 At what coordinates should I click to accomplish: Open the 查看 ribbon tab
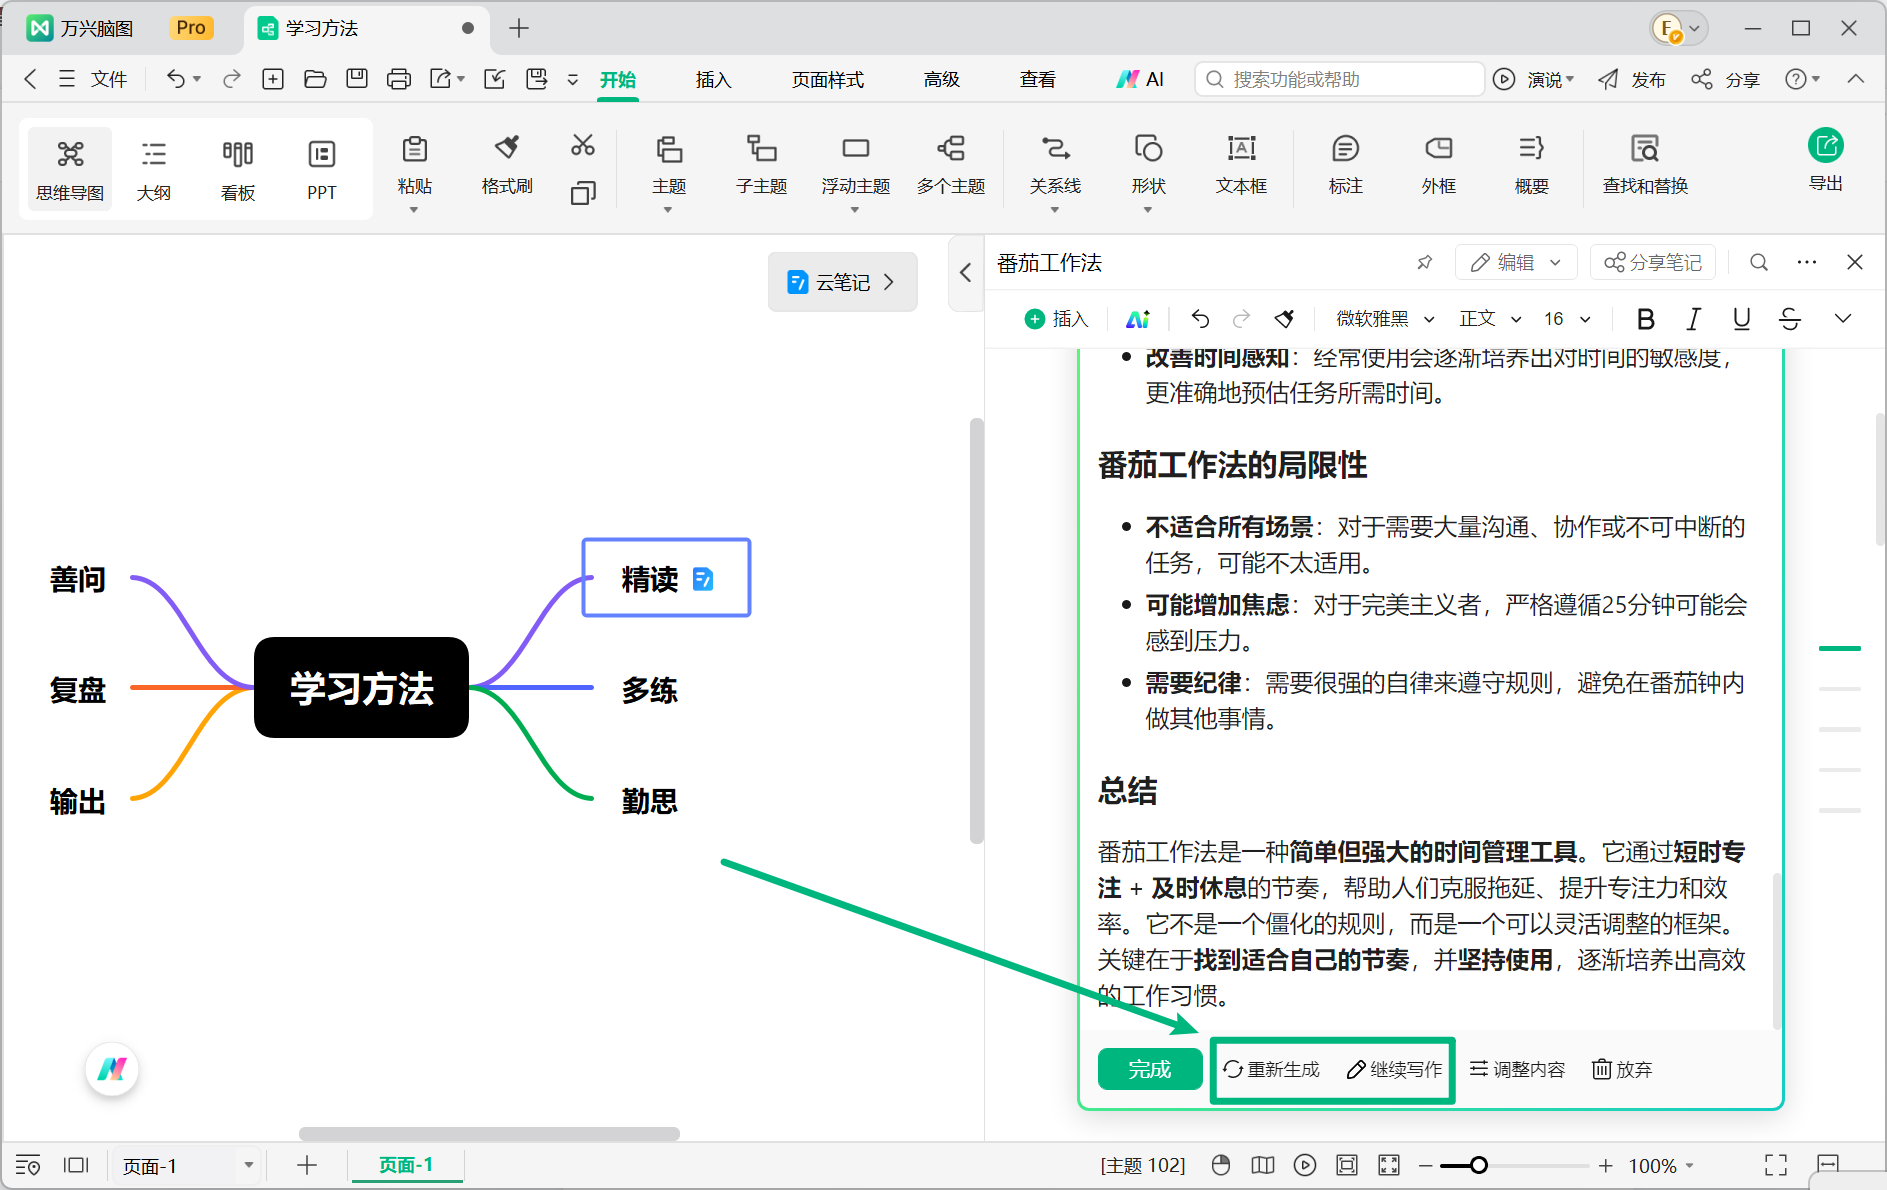click(1037, 80)
